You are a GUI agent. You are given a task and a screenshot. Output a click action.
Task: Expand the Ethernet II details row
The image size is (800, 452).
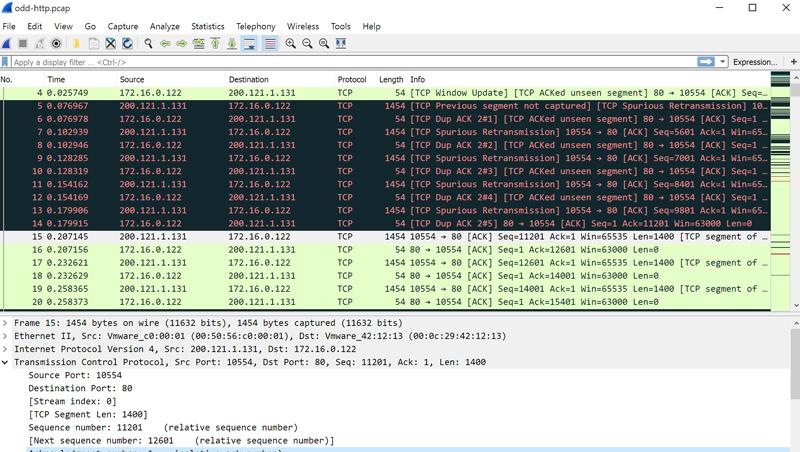(x=5, y=336)
